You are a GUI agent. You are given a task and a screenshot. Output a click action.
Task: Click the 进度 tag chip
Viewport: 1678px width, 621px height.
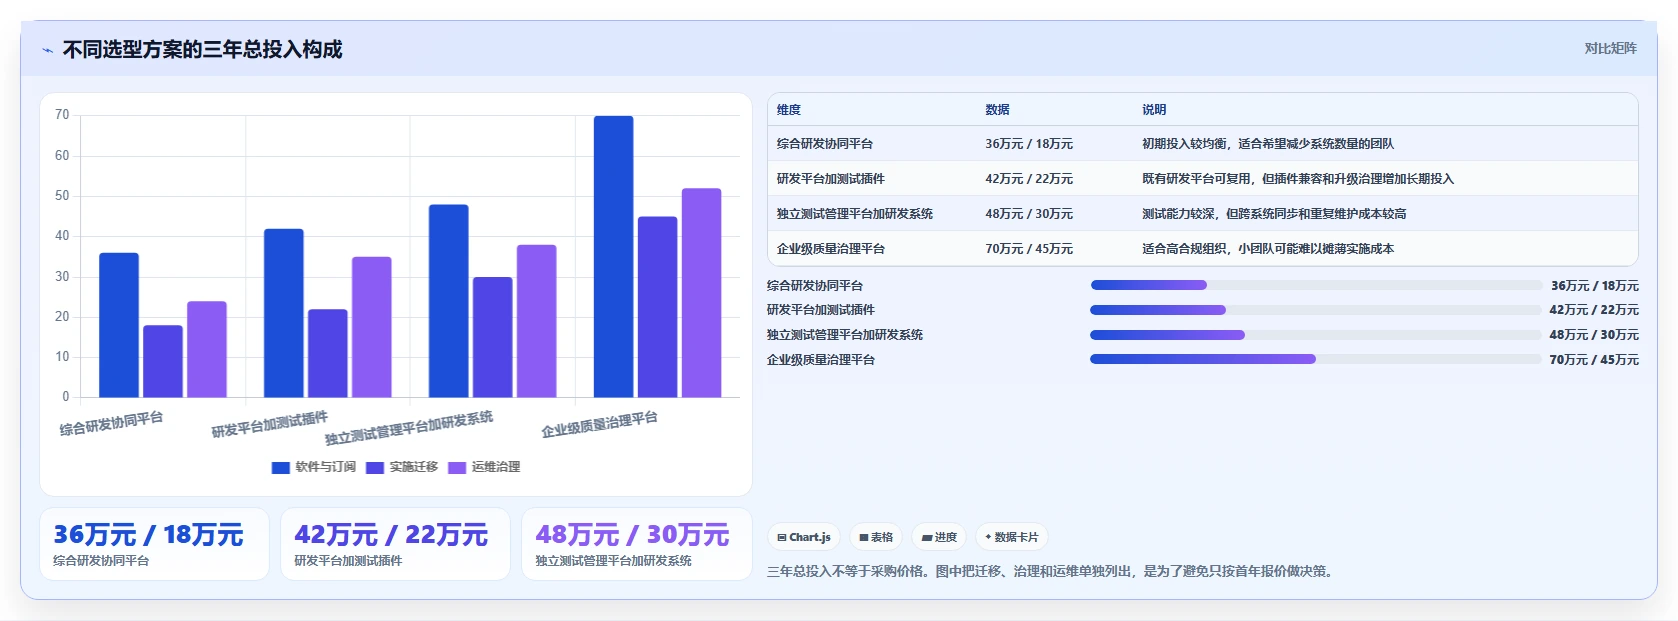939,537
